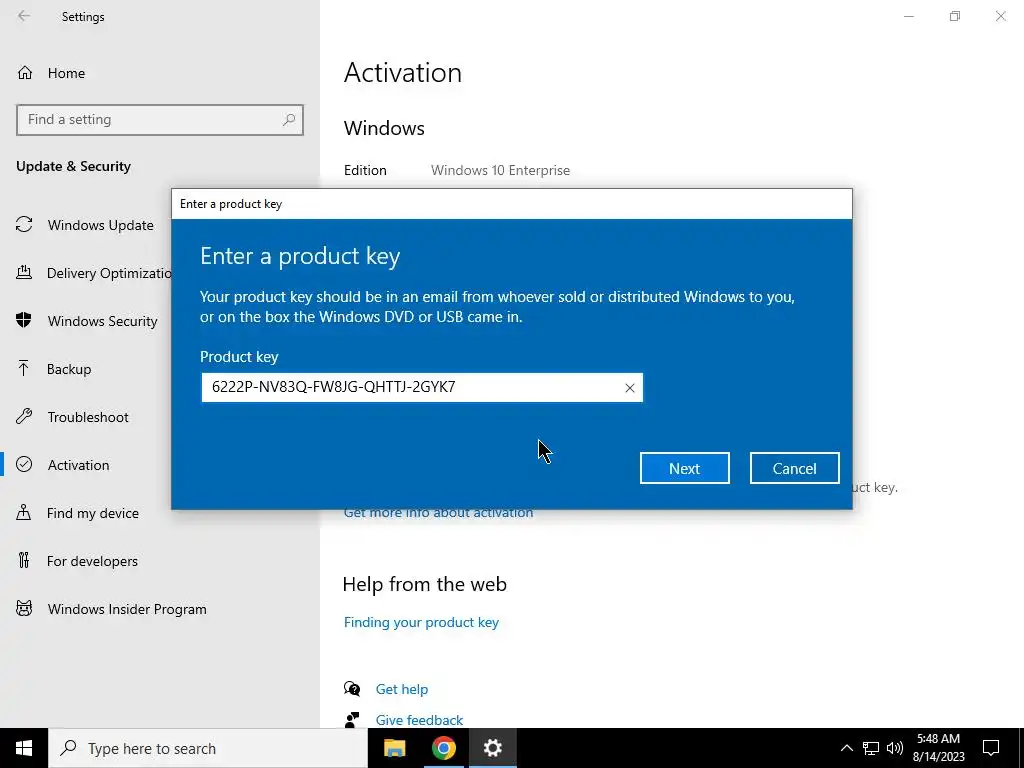Click the Delivery Optimization label

(109, 273)
